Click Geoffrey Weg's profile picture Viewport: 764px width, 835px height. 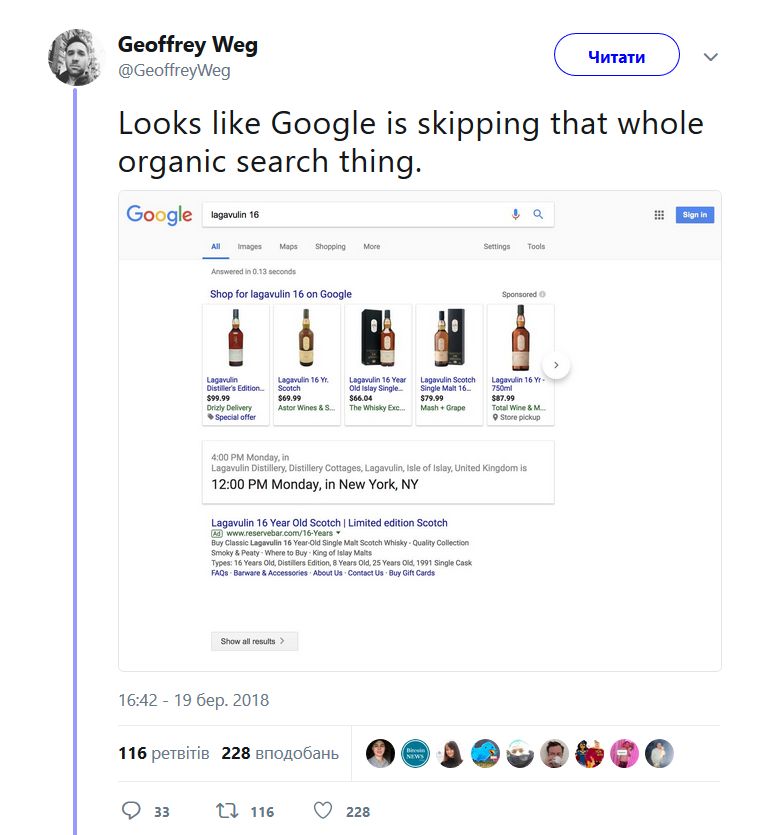pyautogui.click(x=76, y=57)
